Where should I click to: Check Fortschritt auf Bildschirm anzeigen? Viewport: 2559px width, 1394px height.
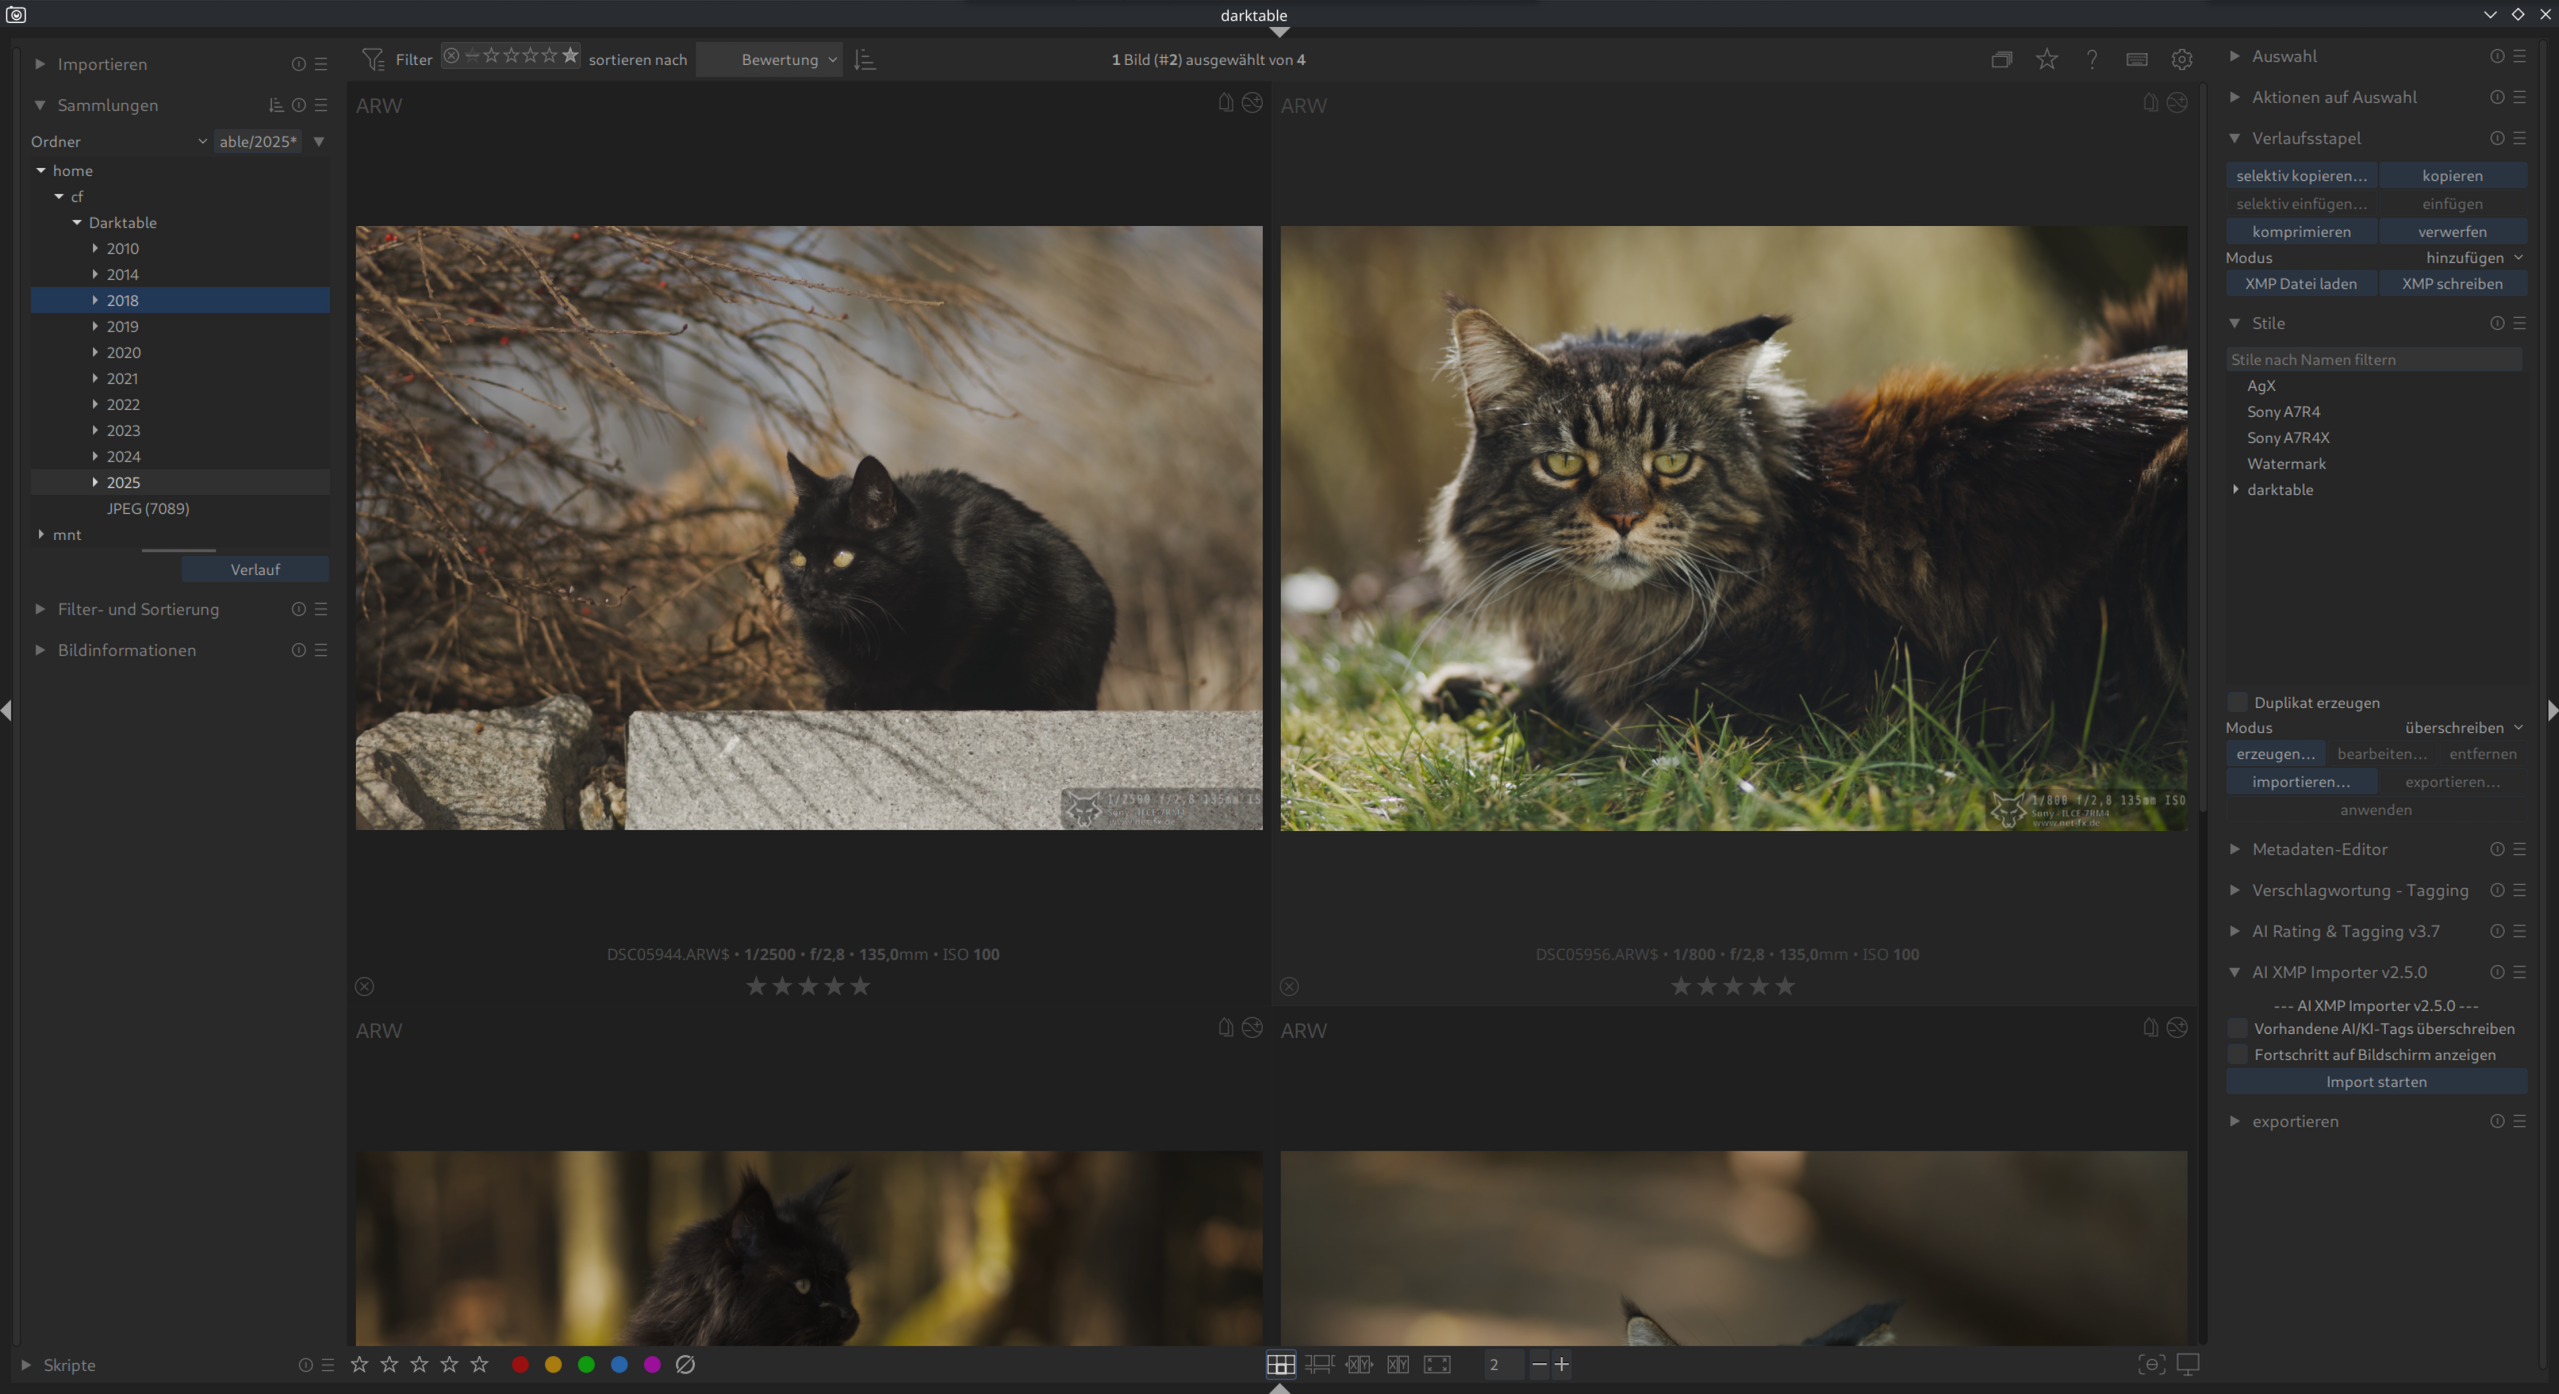tap(2238, 1055)
